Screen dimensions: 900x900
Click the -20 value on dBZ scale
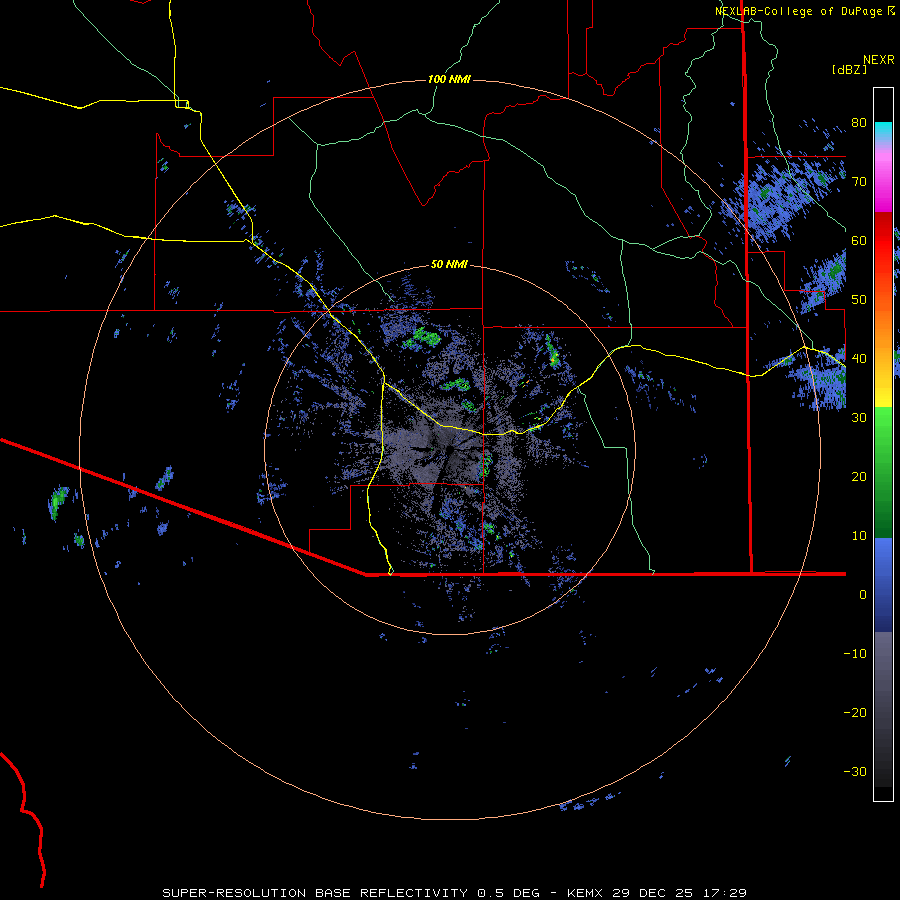[x=855, y=713]
